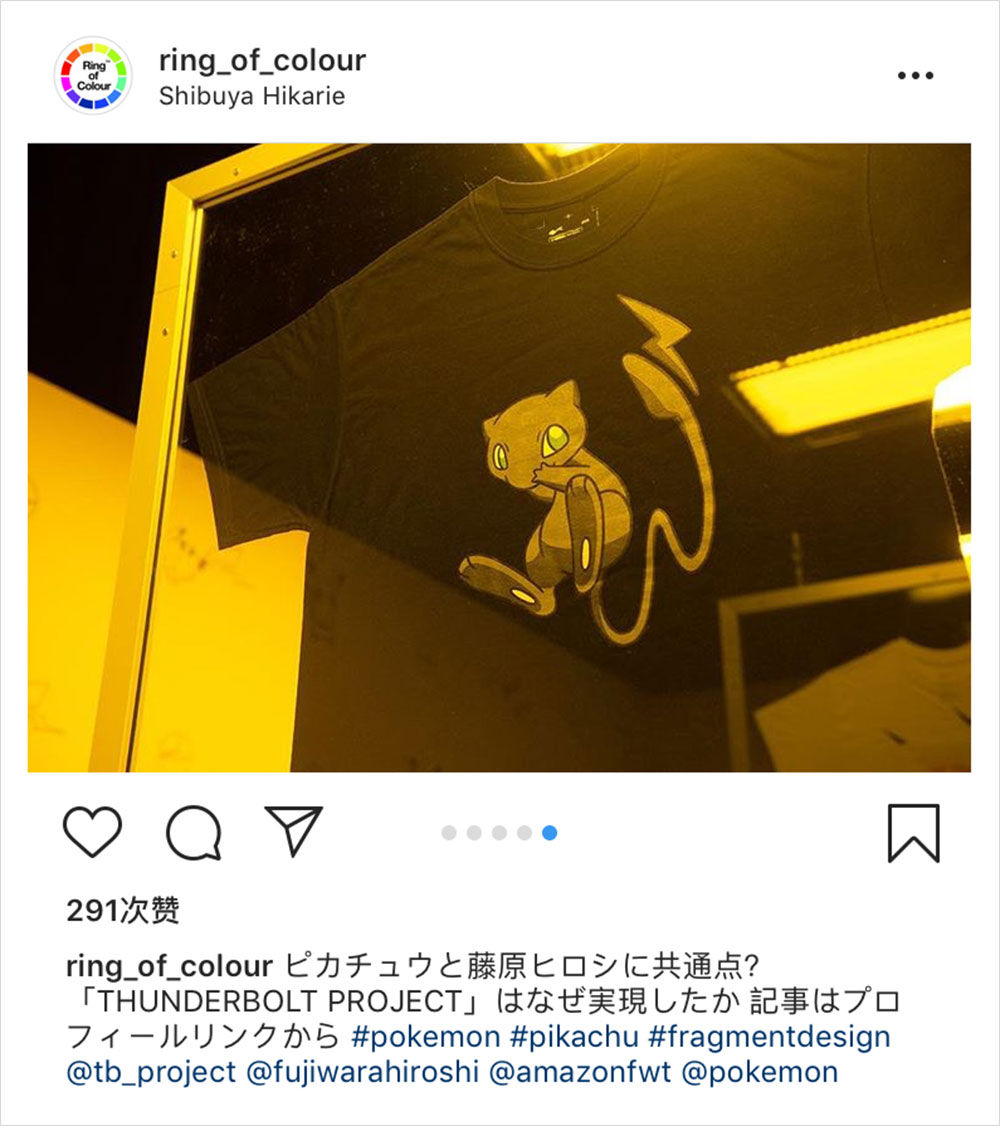
Task: Open the three-dot options menu
Action: pyautogui.click(x=915, y=75)
